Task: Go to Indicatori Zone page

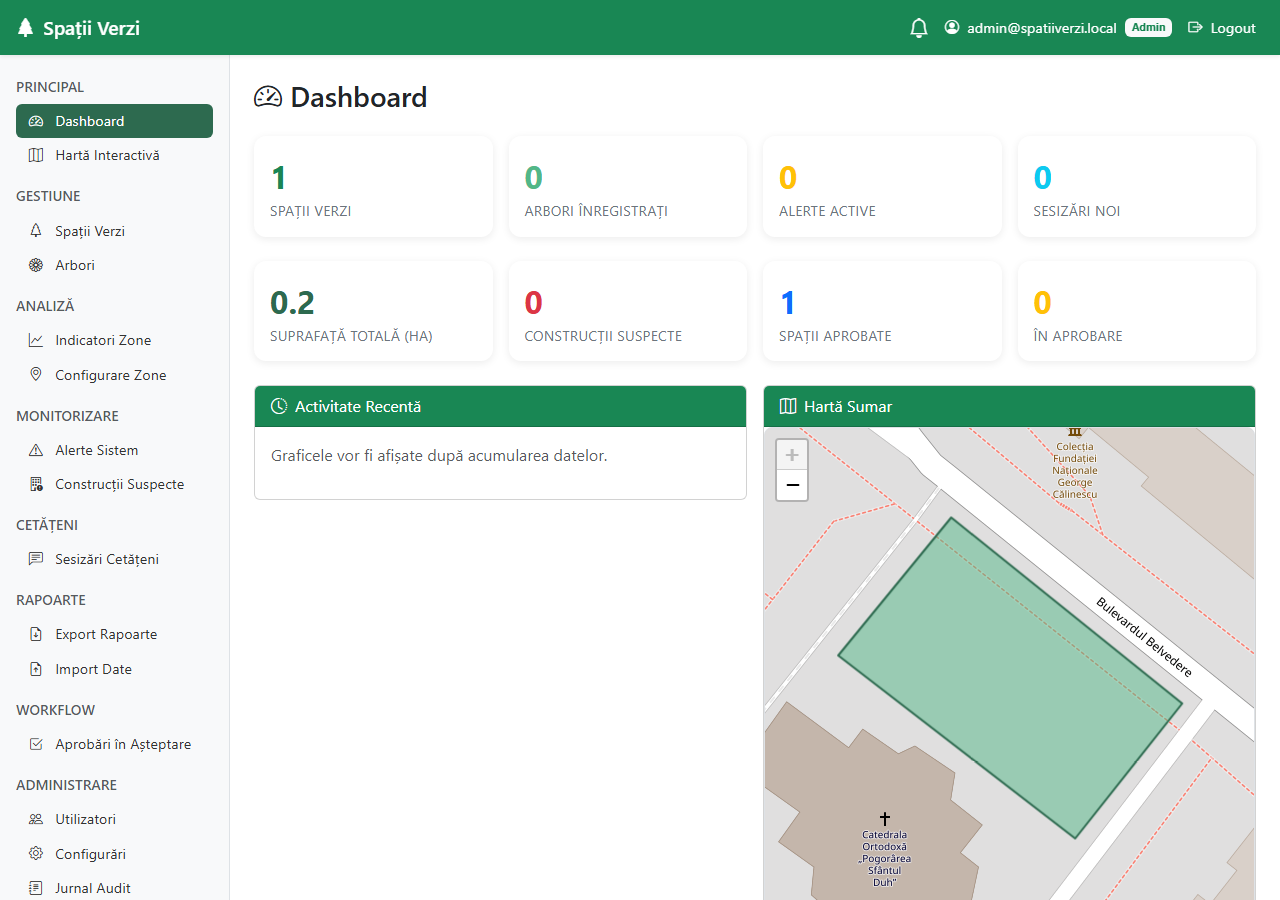Action: point(114,340)
